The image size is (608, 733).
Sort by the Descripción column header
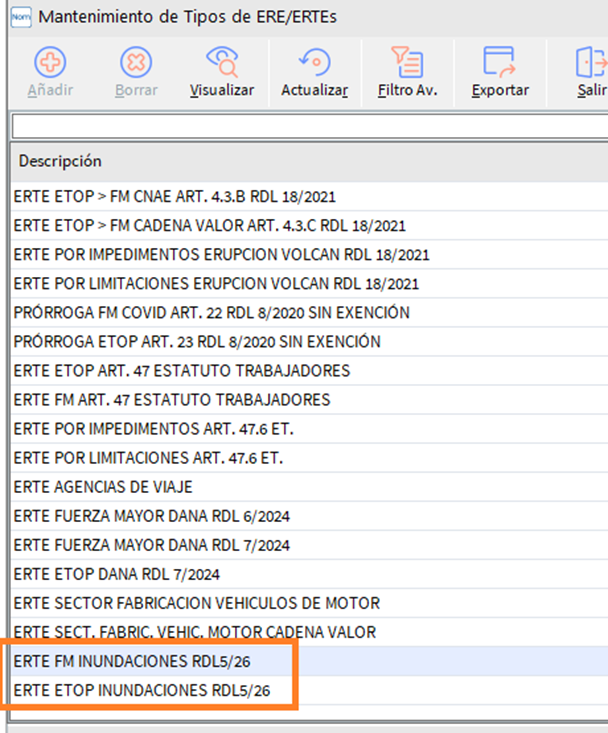[60, 161]
